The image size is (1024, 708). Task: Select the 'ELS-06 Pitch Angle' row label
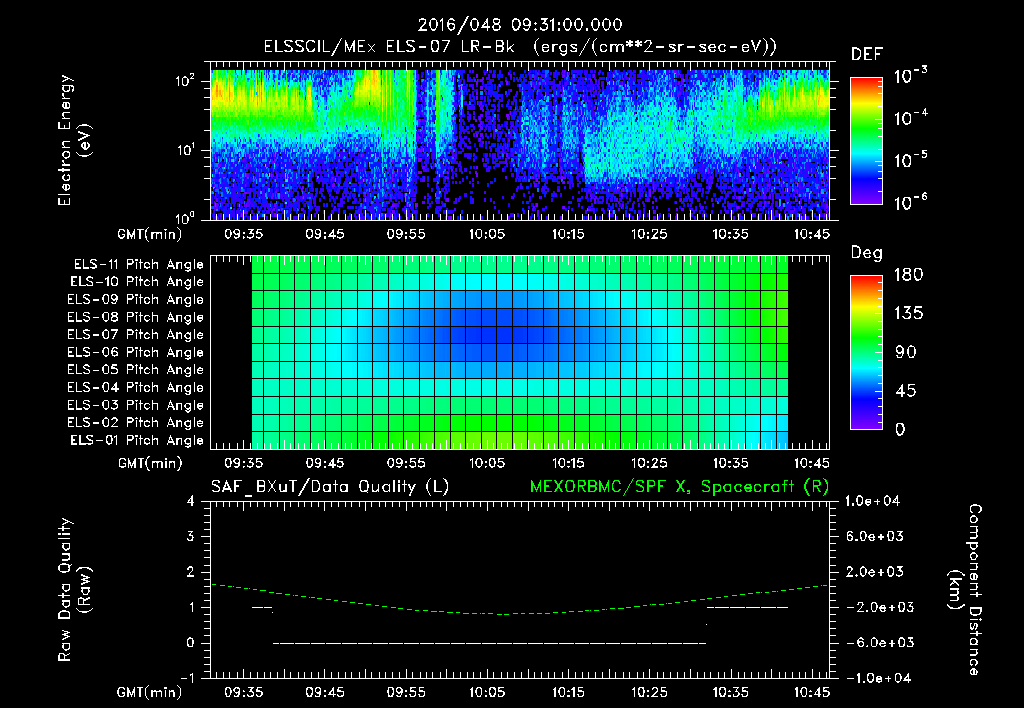[135, 353]
